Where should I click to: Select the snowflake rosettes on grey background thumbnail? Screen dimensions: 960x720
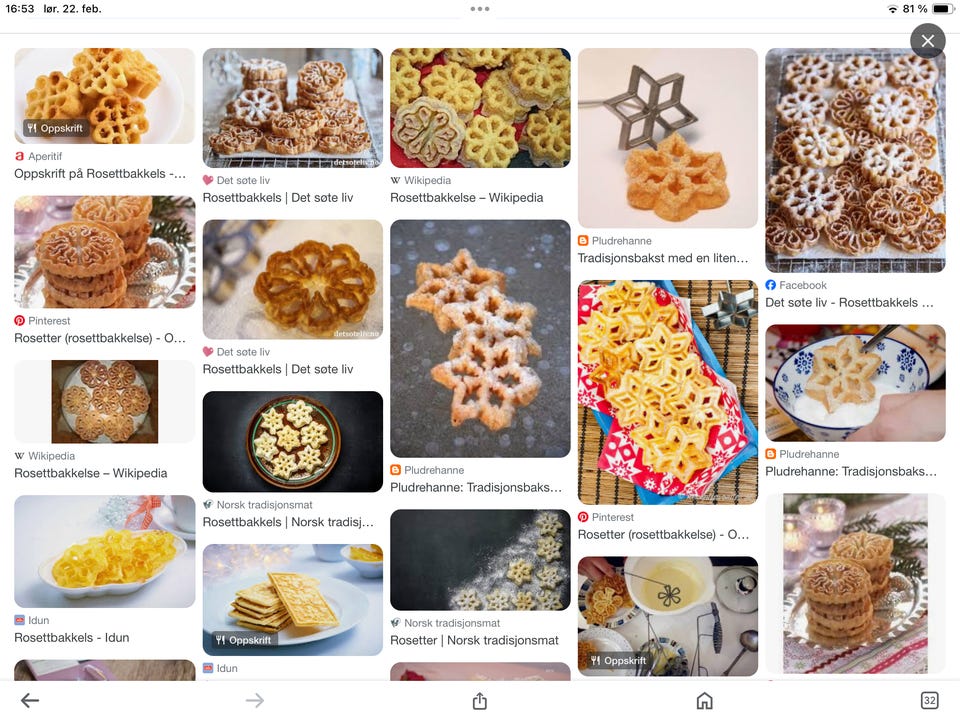pyautogui.click(x=480, y=339)
